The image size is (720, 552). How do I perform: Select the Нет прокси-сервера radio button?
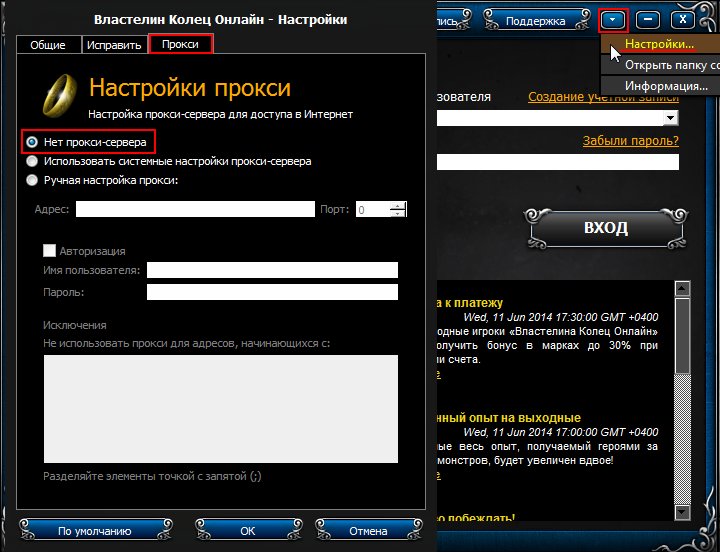click(x=32, y=142)
